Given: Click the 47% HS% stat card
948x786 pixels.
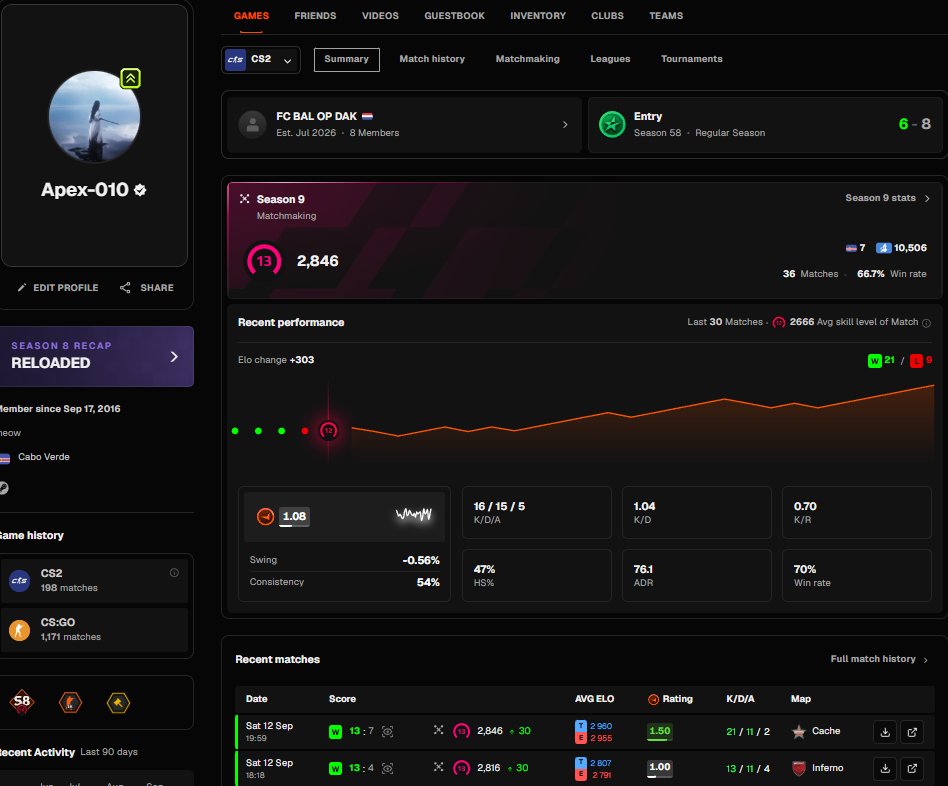Looking at the screenshot, I should tap(537, 576).
